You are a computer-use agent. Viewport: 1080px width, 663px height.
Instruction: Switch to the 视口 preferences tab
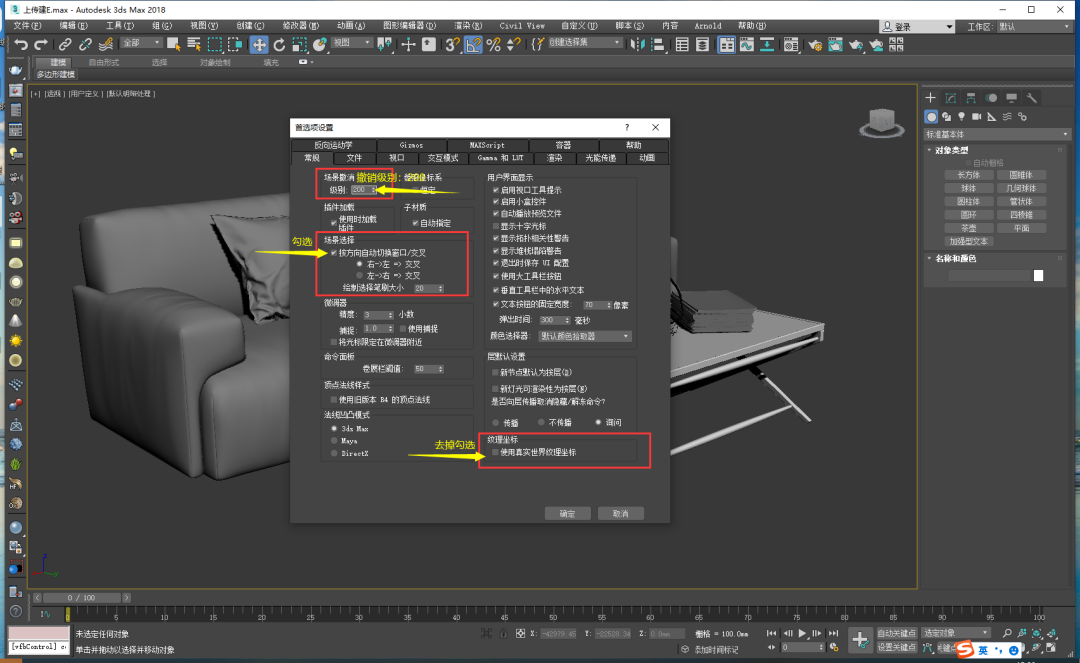click(x=397, y=158)
